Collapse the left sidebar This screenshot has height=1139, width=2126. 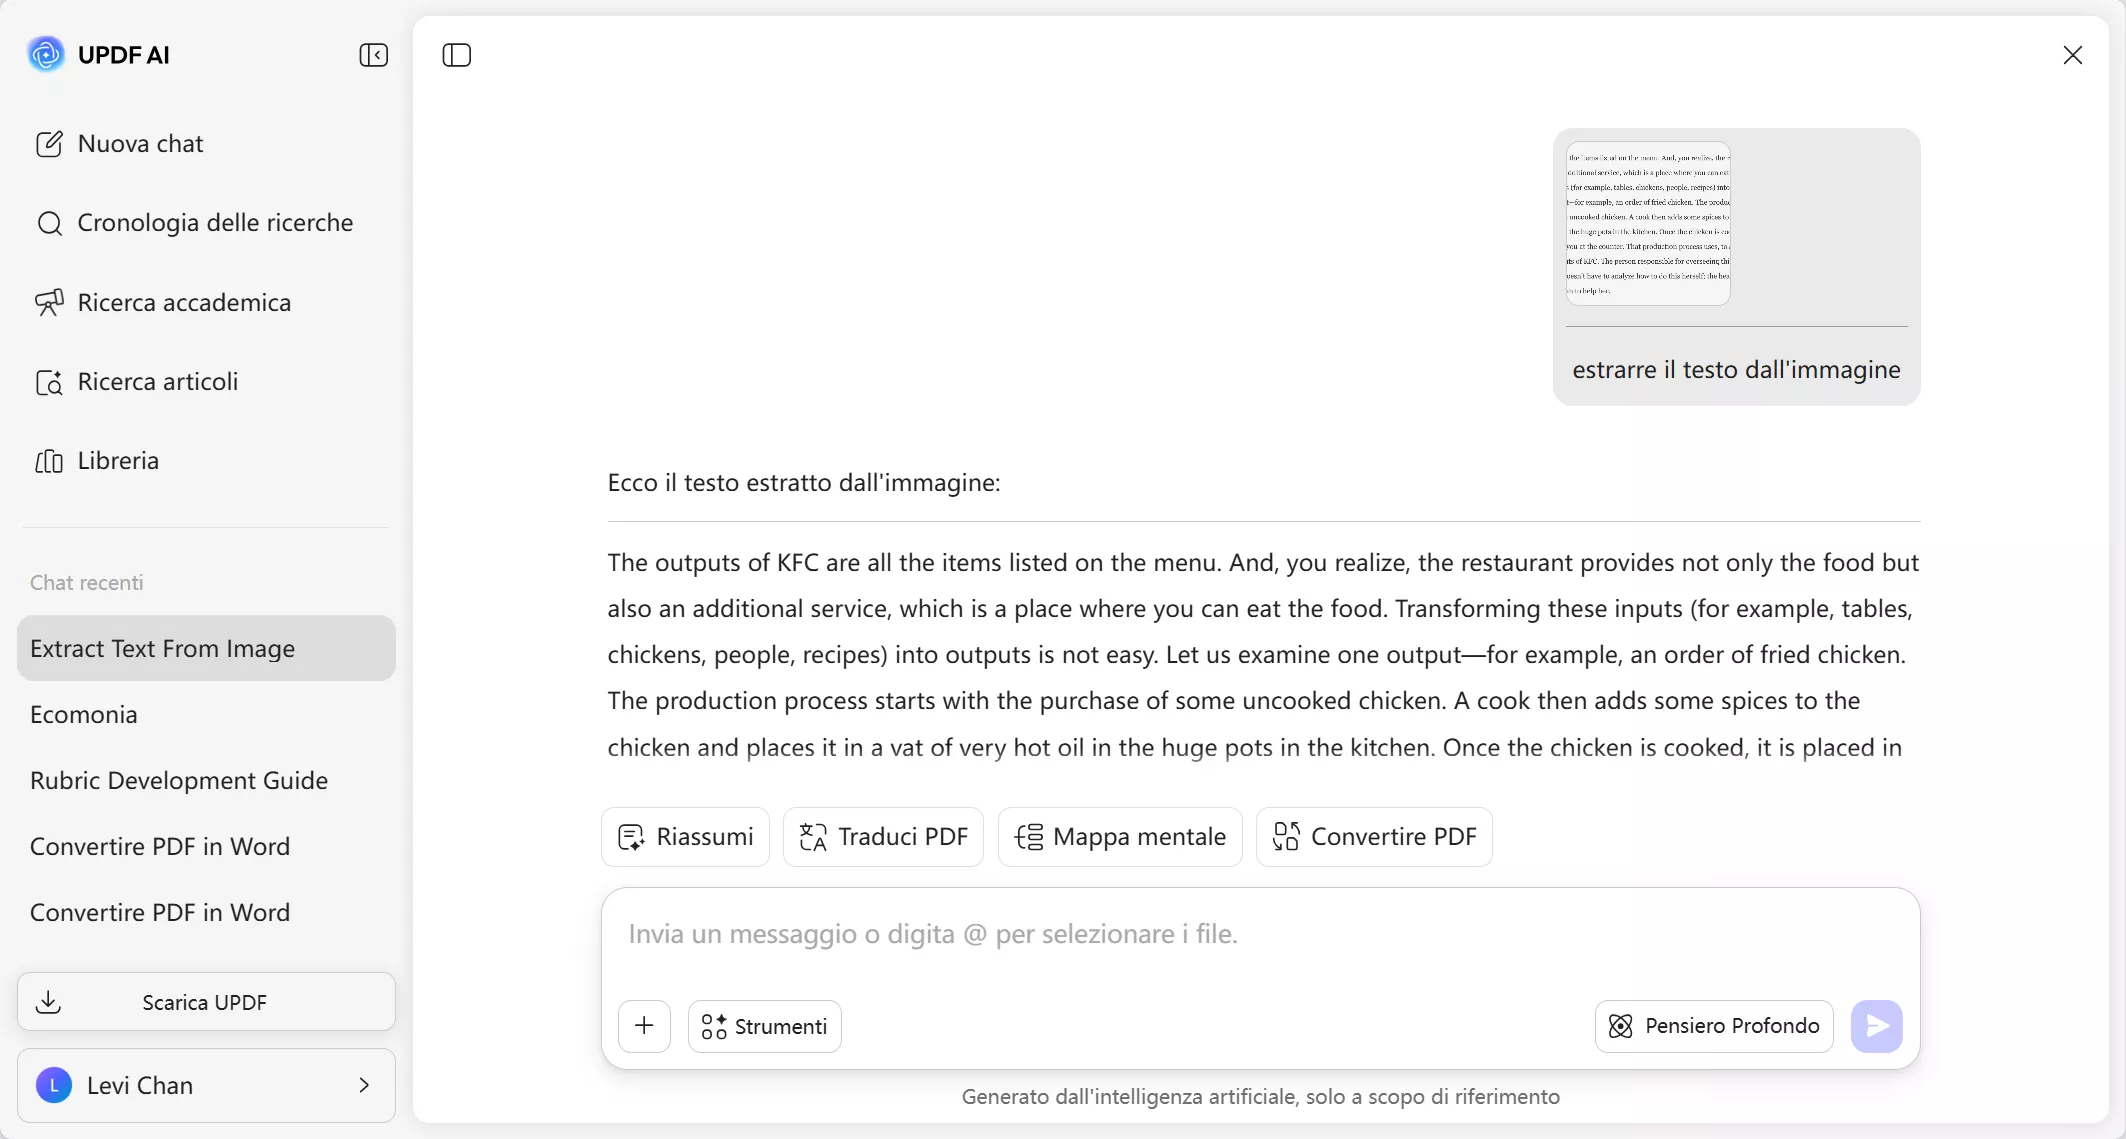pyautogui.click(x=372, y=55)
